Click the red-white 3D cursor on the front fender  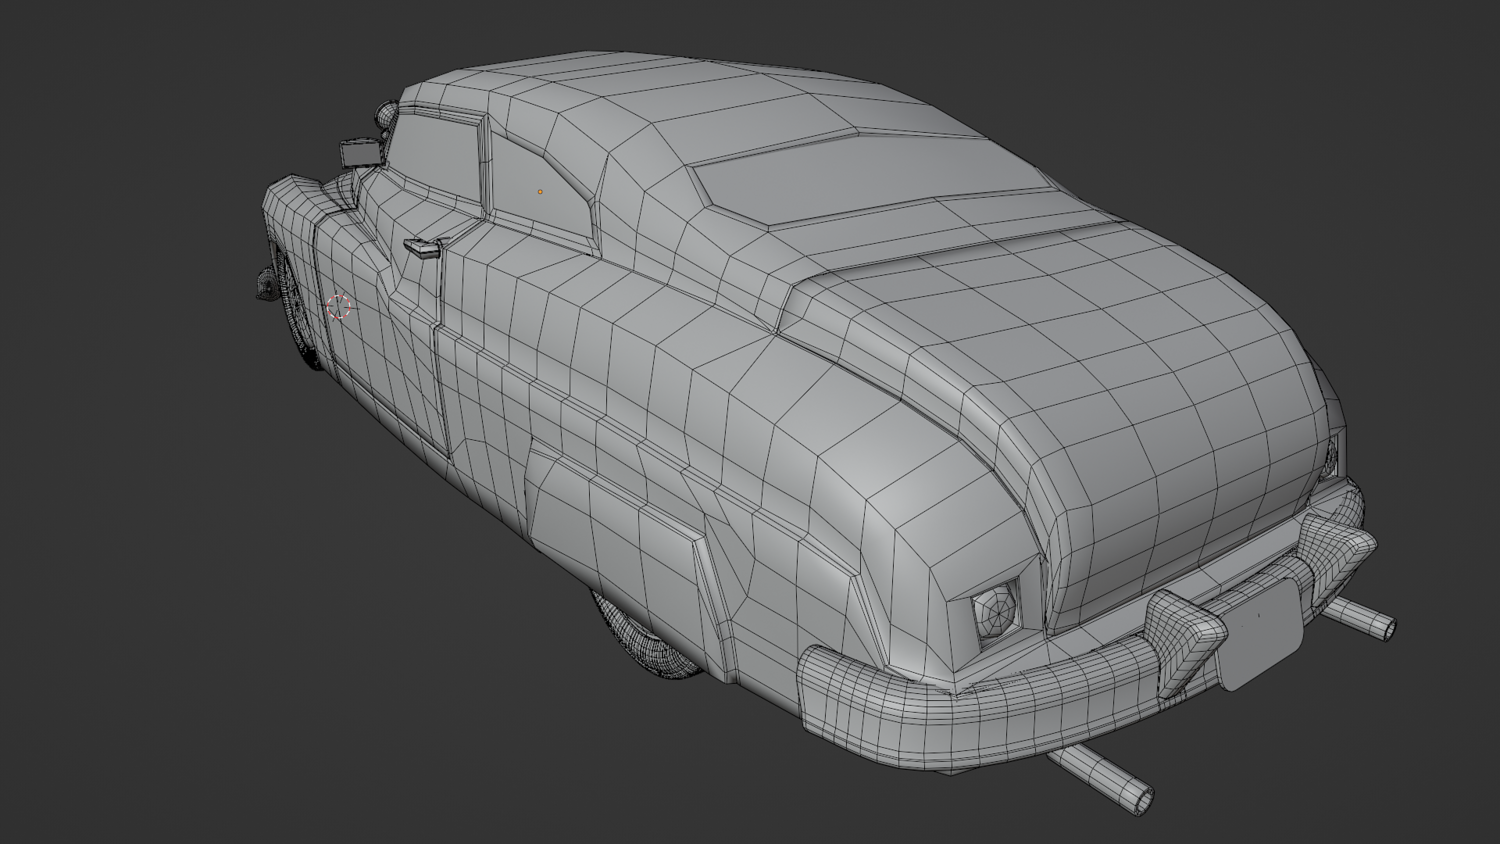point(340,306)
